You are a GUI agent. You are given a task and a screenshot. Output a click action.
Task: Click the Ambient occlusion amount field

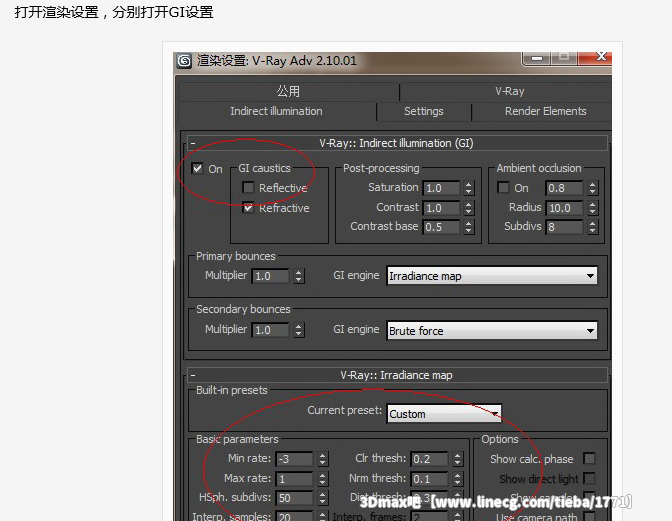(564, 188)
